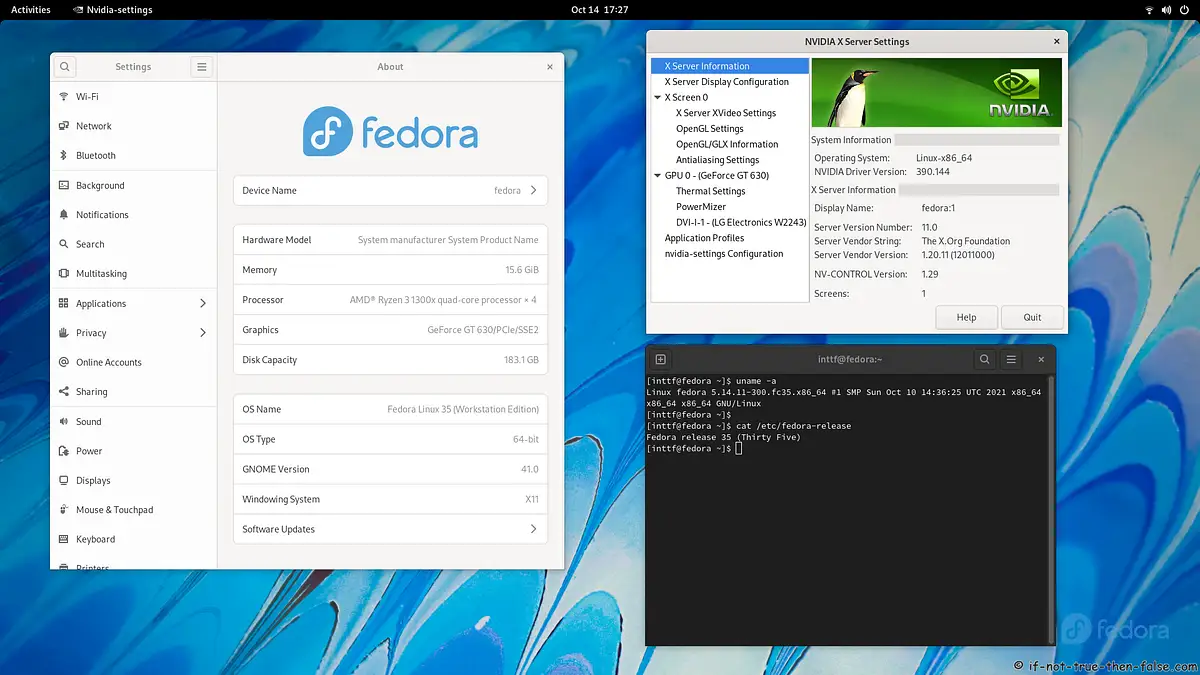This screenshot has height=675, width=1200.
Task: Select the Online Accounts icon
Action: [64, 362]
